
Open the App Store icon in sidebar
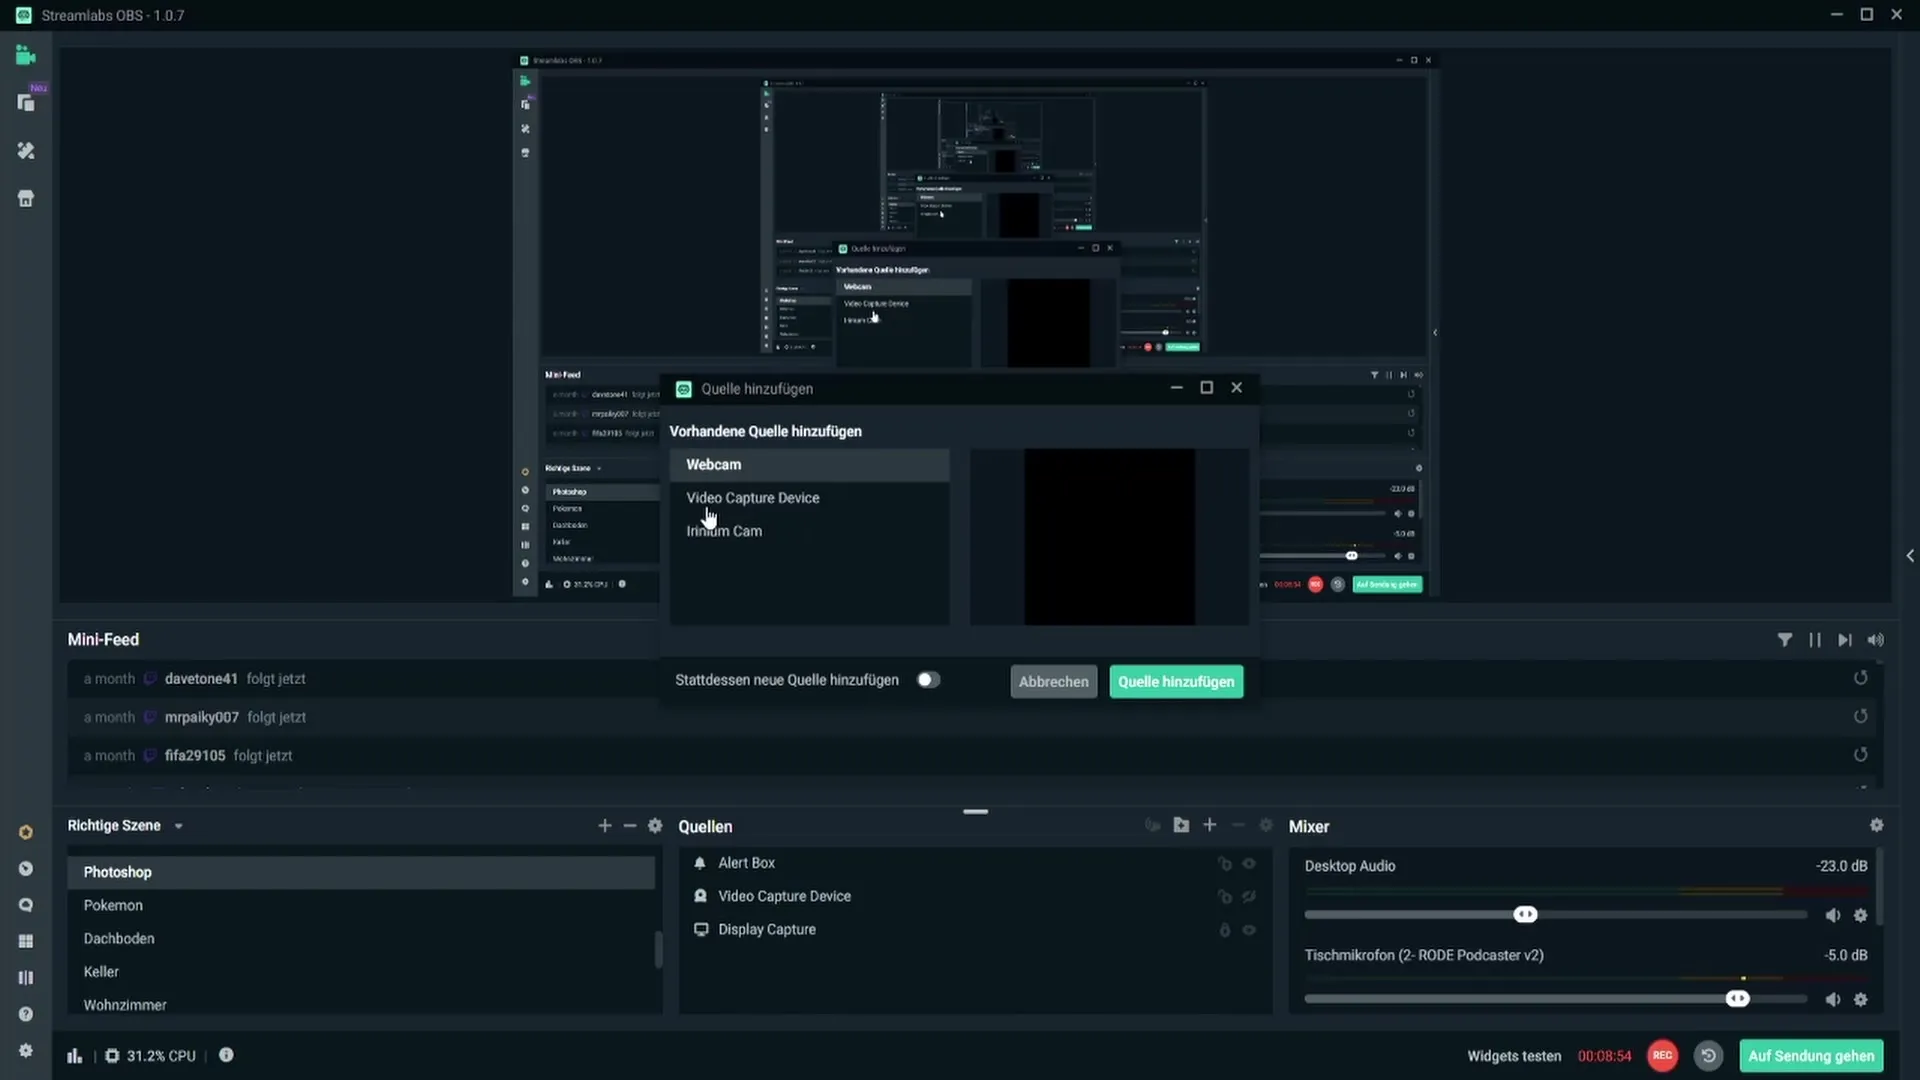pos(26,199)
